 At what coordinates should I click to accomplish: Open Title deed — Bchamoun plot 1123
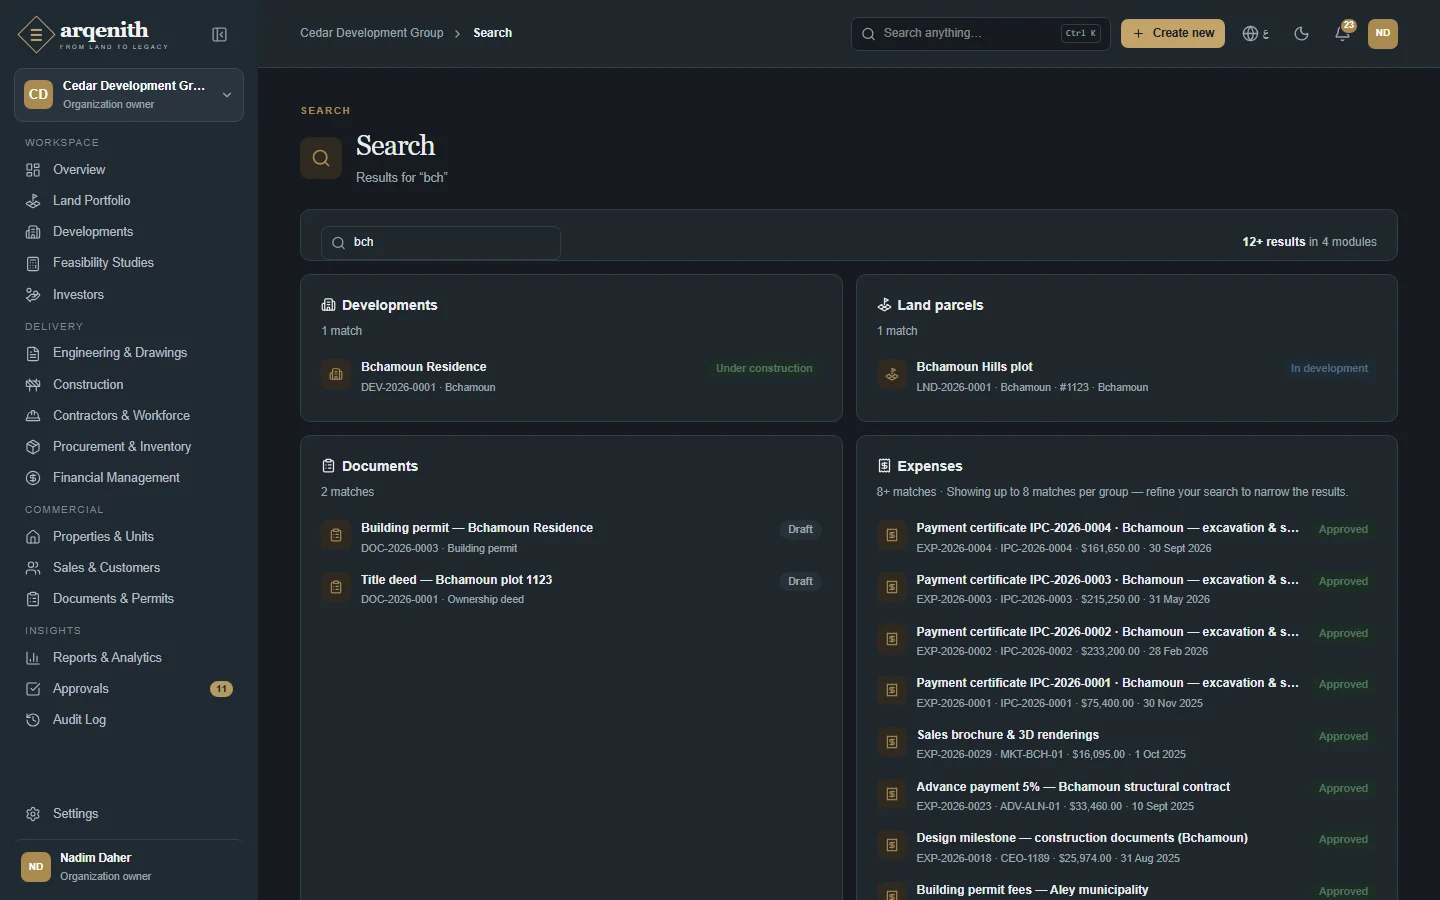pos(571,590)
